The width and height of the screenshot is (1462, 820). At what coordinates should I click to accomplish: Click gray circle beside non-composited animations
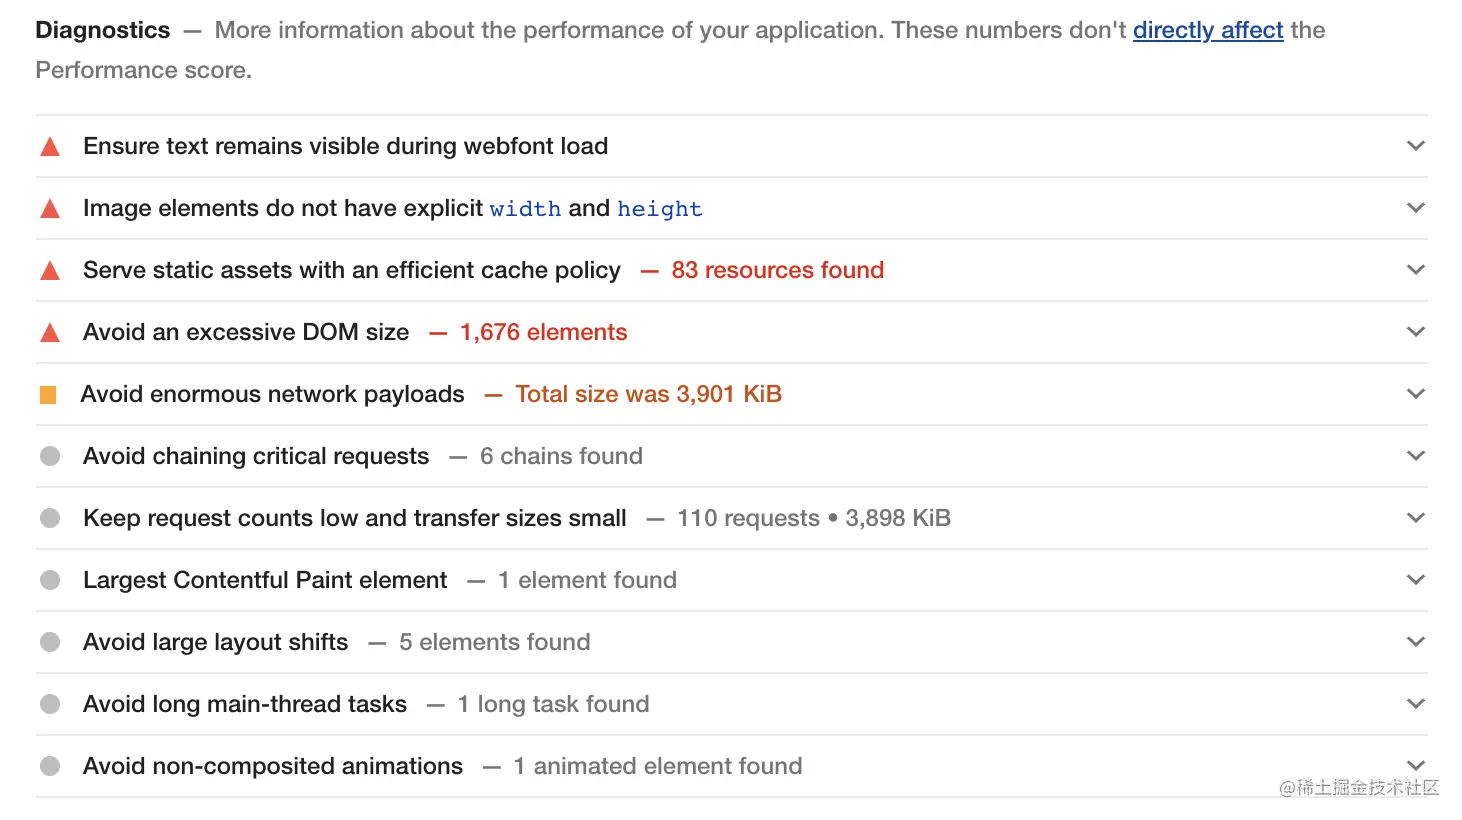point(50,766)
